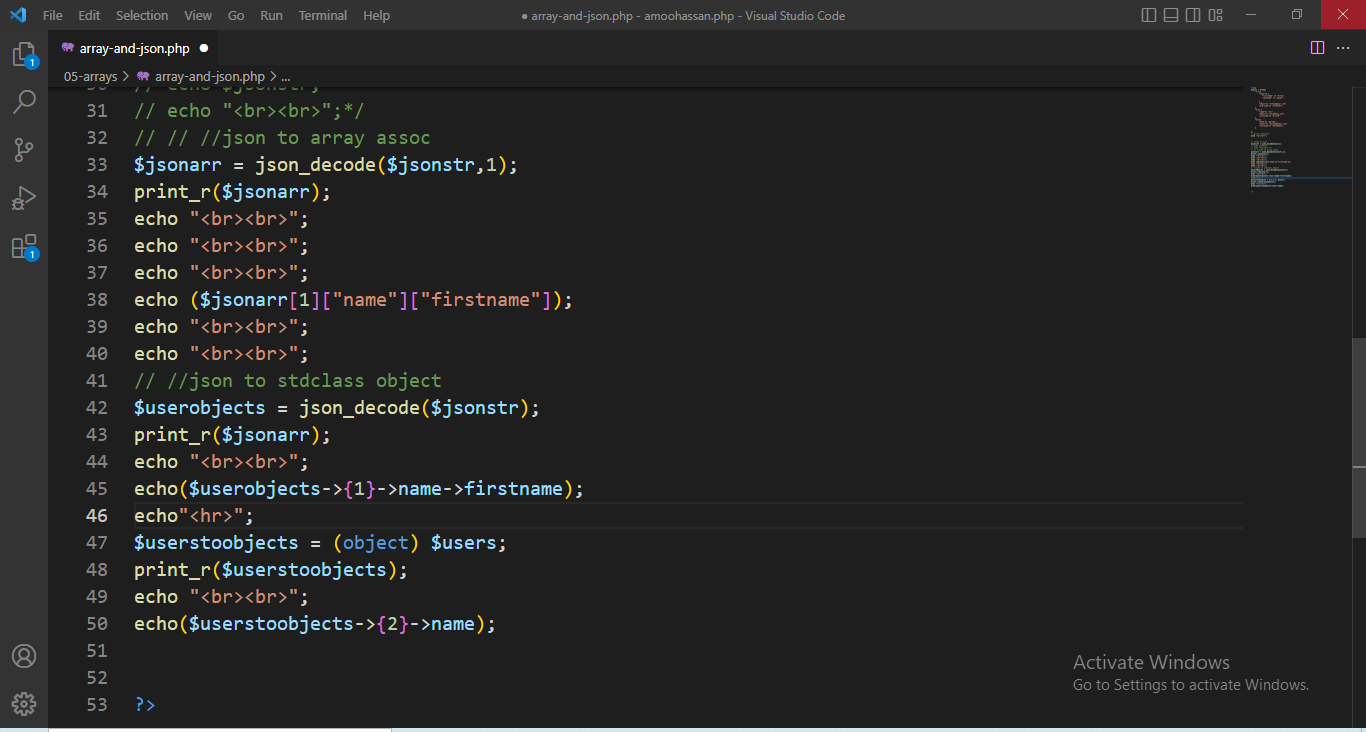The width and height of the screenshot is (1366, 732).
Task: Click PHP file icon in the tab
Action: (x=68, y=48)
